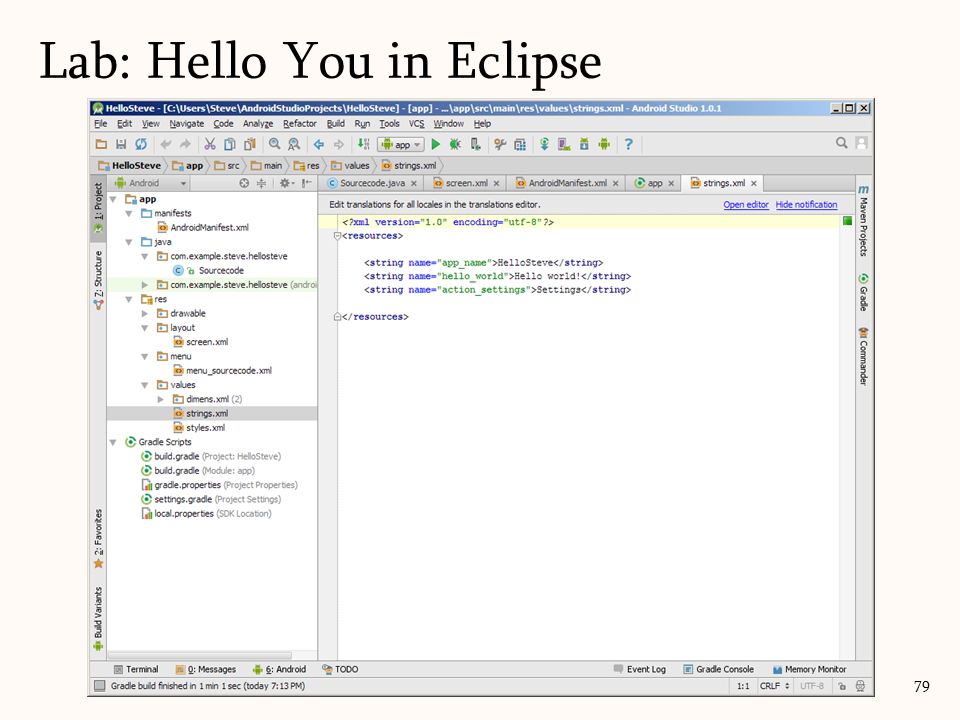
Task: Open the app run configuration dropdown
Action: point(402,144)
